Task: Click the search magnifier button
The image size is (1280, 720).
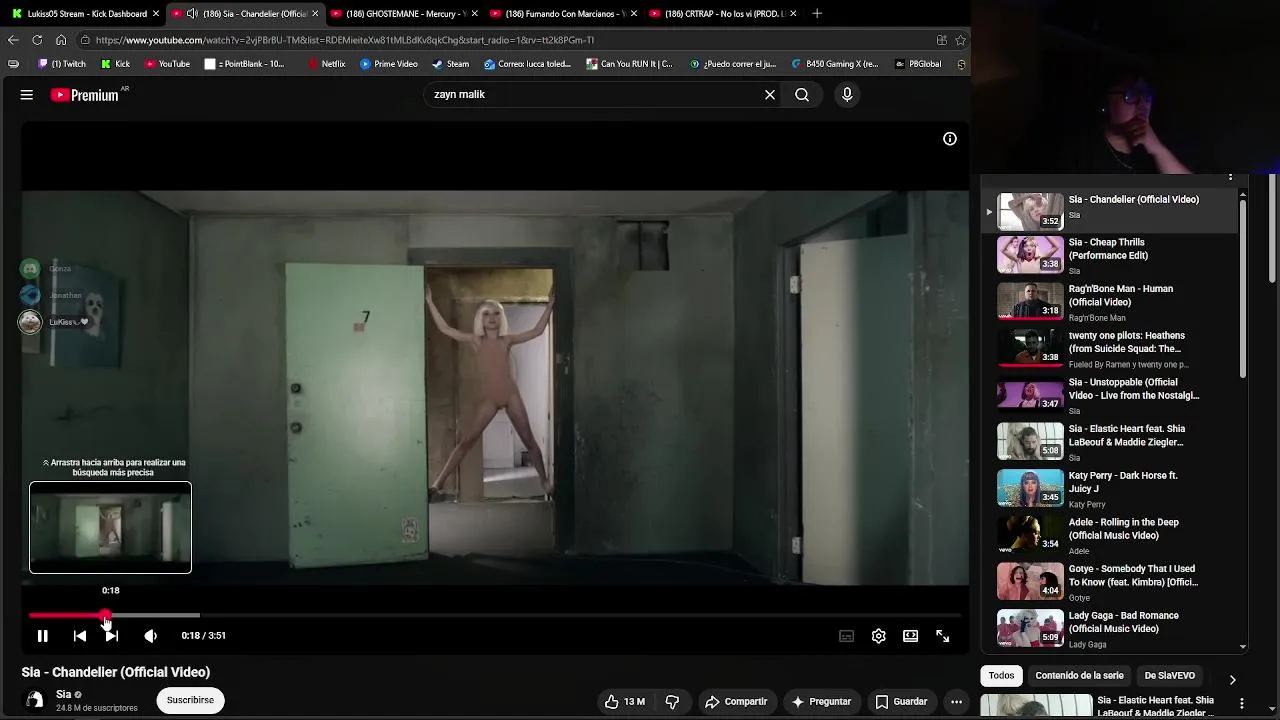Action: 802,95
